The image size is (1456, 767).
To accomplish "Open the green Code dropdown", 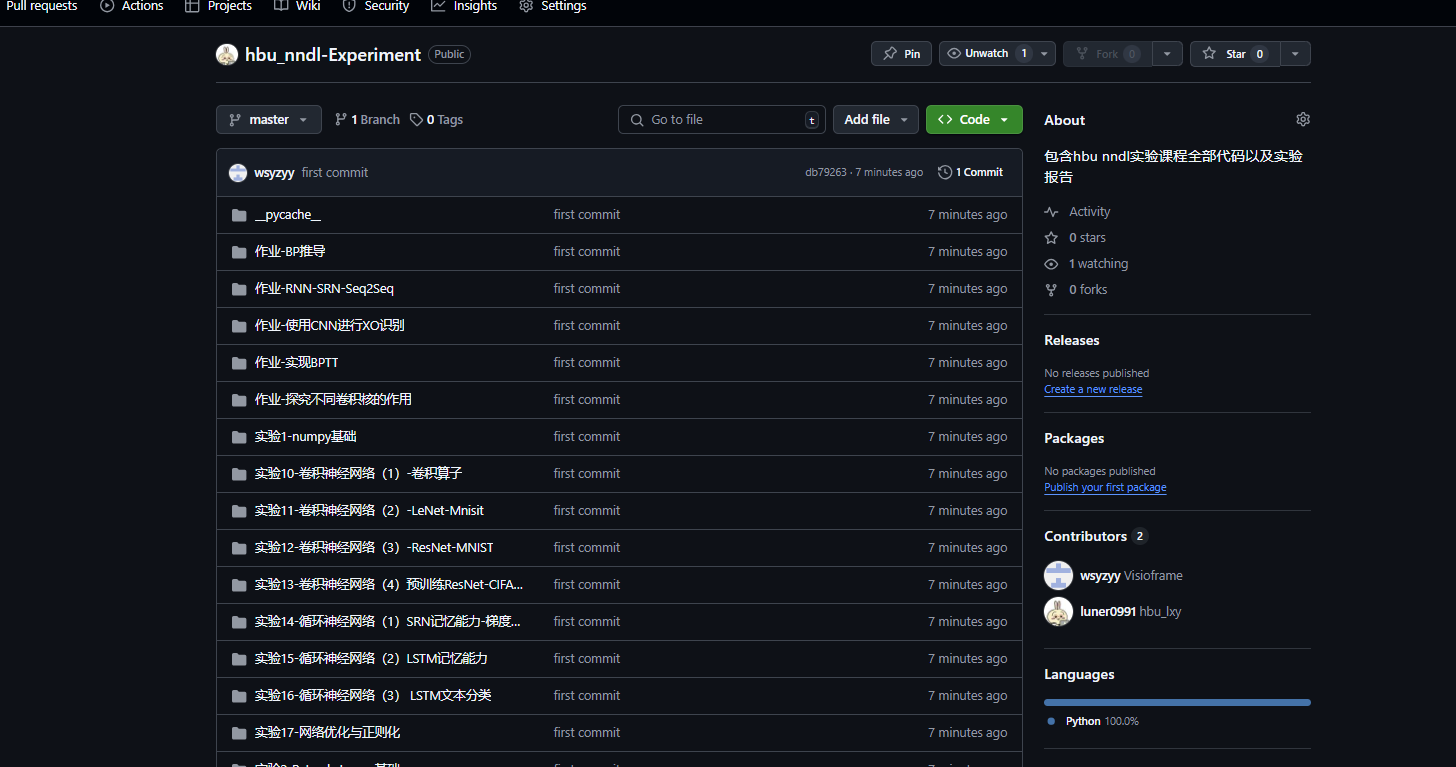I will point(974,119).
